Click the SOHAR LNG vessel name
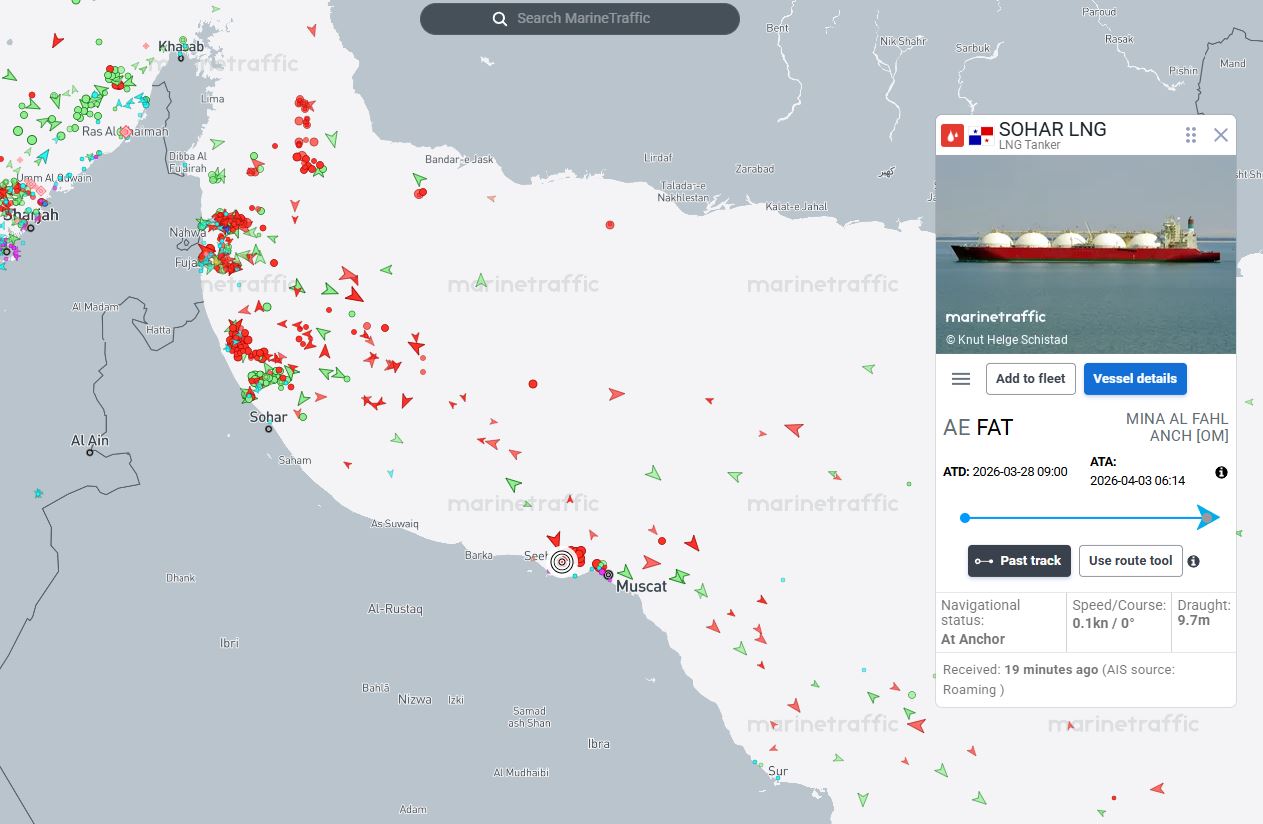This screenshot has width=1263, height=824. tap(1052, 129)
